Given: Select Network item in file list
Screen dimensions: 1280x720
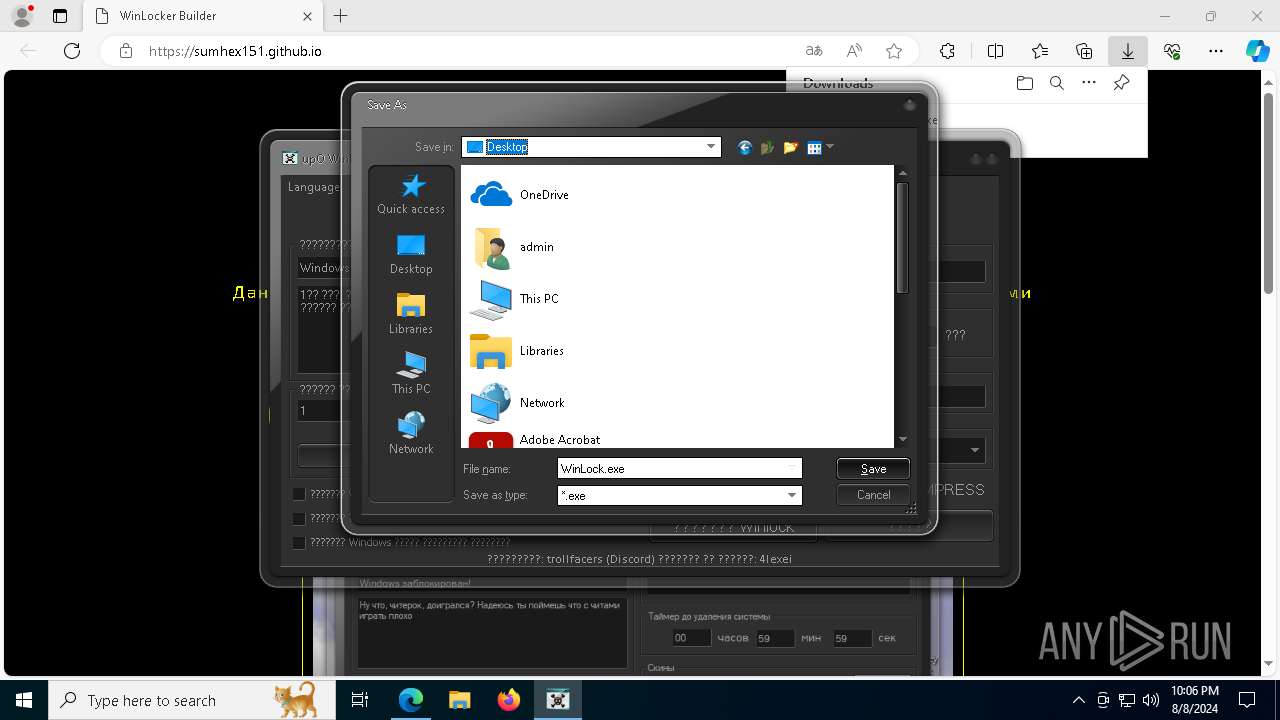Looking at the screenshot, I should (518, 403).
